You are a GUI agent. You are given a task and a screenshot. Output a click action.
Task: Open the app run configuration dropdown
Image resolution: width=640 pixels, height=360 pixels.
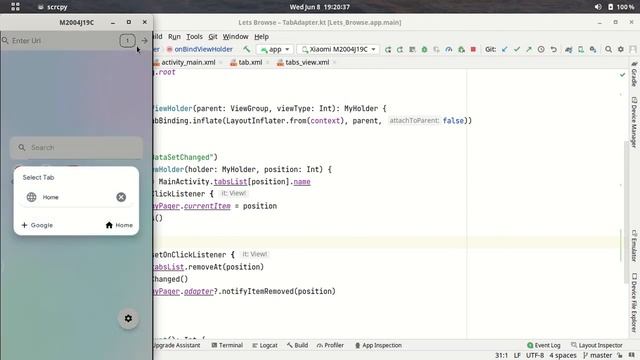click(x=275, y=49)
